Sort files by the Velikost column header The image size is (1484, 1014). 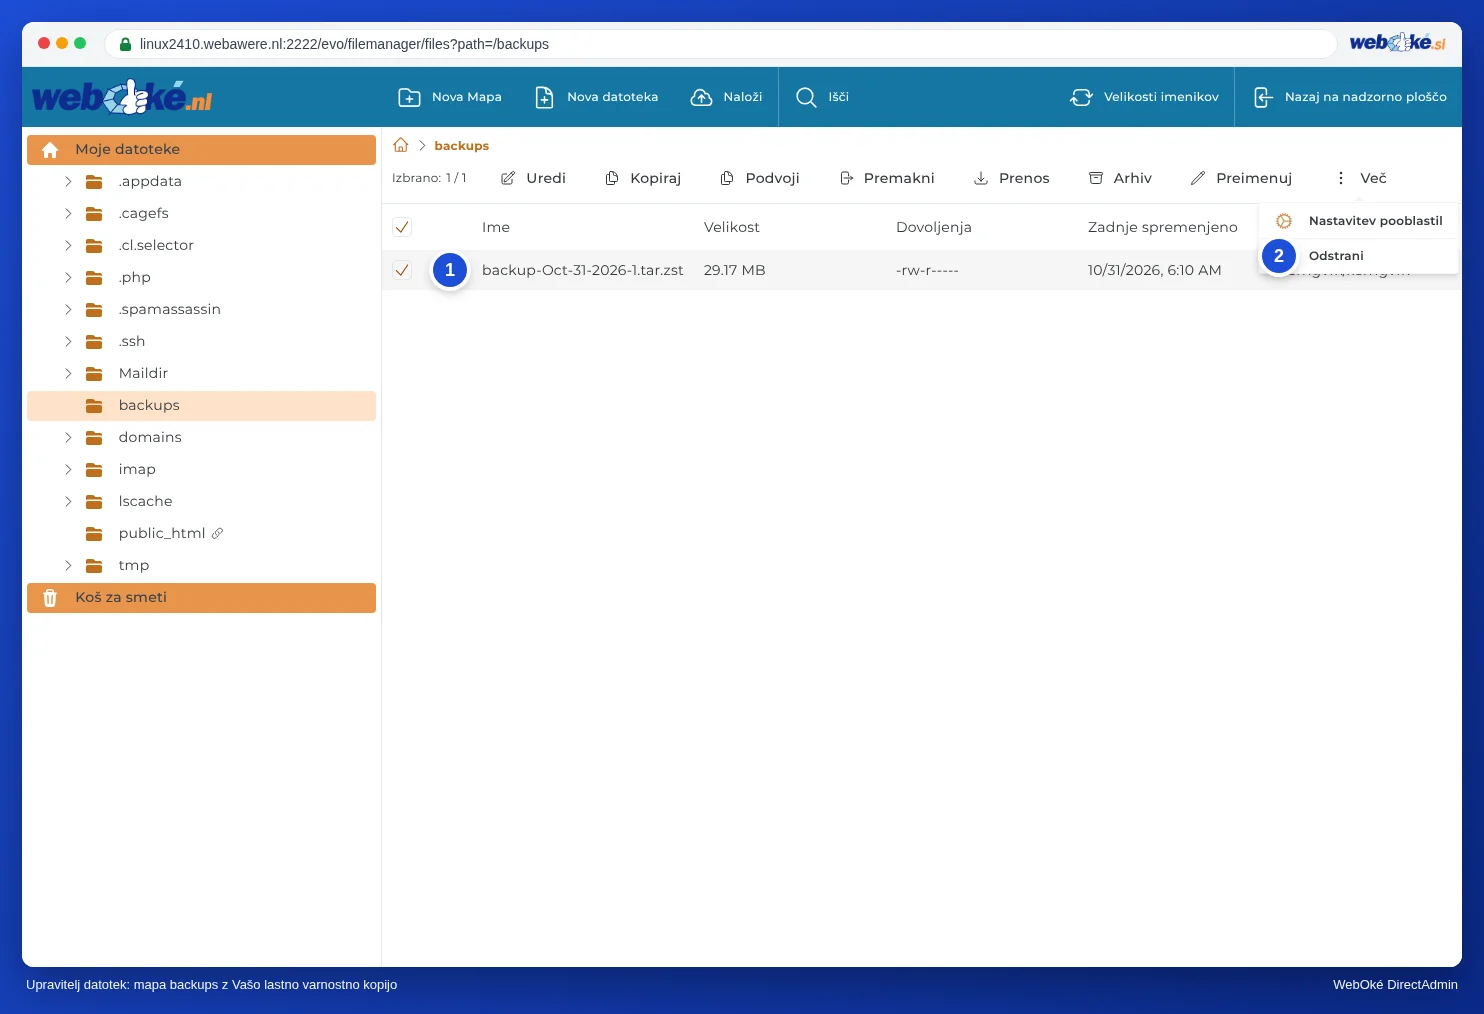click(732, 227)
